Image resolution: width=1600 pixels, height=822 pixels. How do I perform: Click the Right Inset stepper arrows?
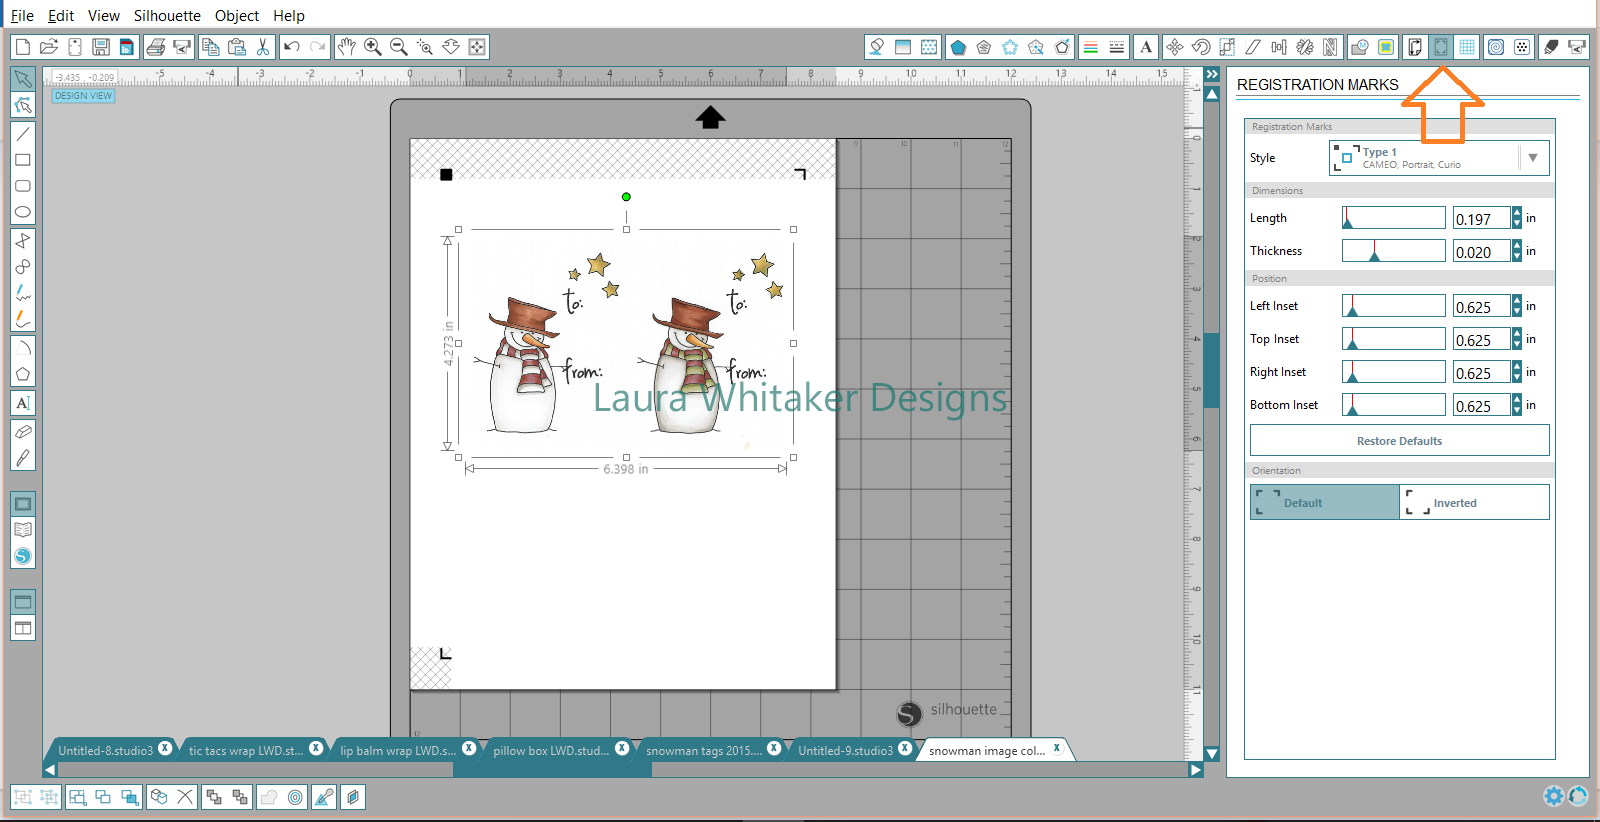tap(1517, 372)
